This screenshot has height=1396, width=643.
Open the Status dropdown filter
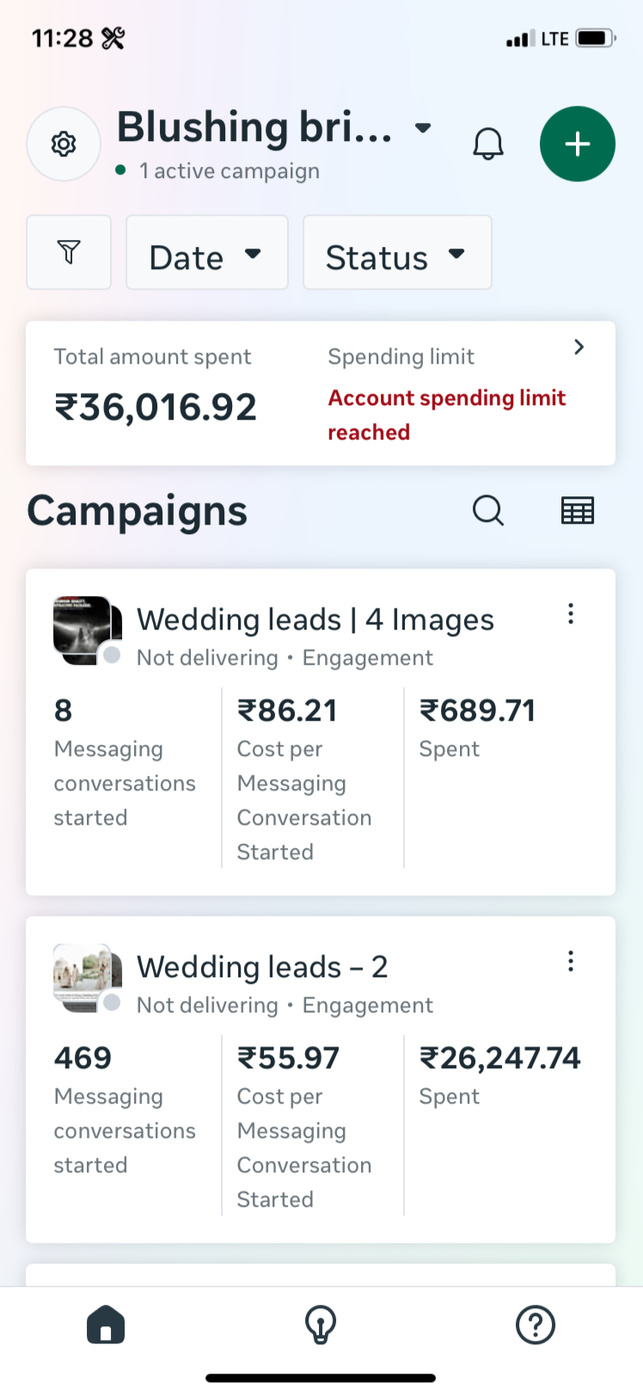tap(397, 253)
